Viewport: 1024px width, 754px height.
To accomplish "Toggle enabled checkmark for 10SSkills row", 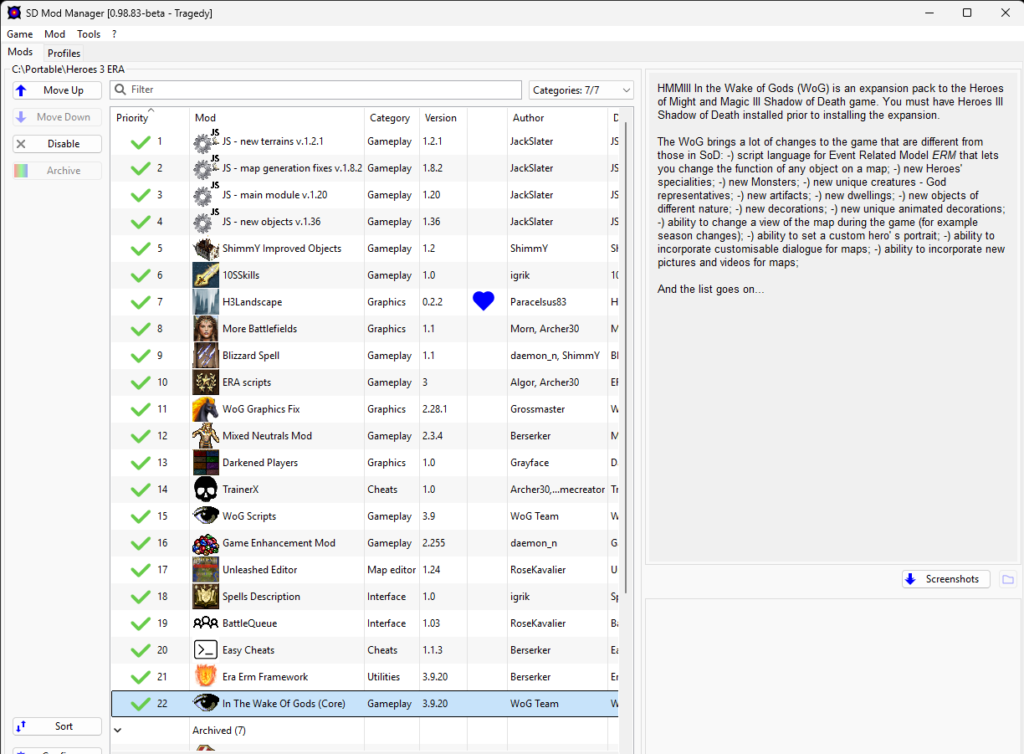I will 140,276.
